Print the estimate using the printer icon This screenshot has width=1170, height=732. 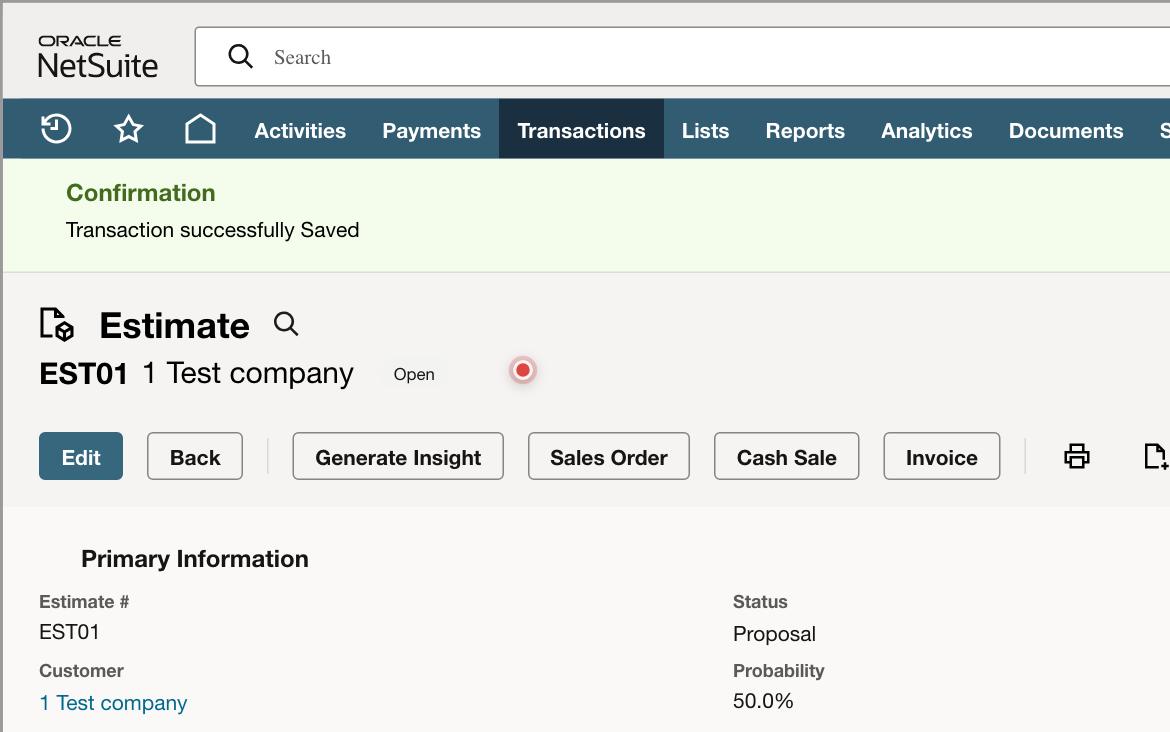coord(1077,456)
